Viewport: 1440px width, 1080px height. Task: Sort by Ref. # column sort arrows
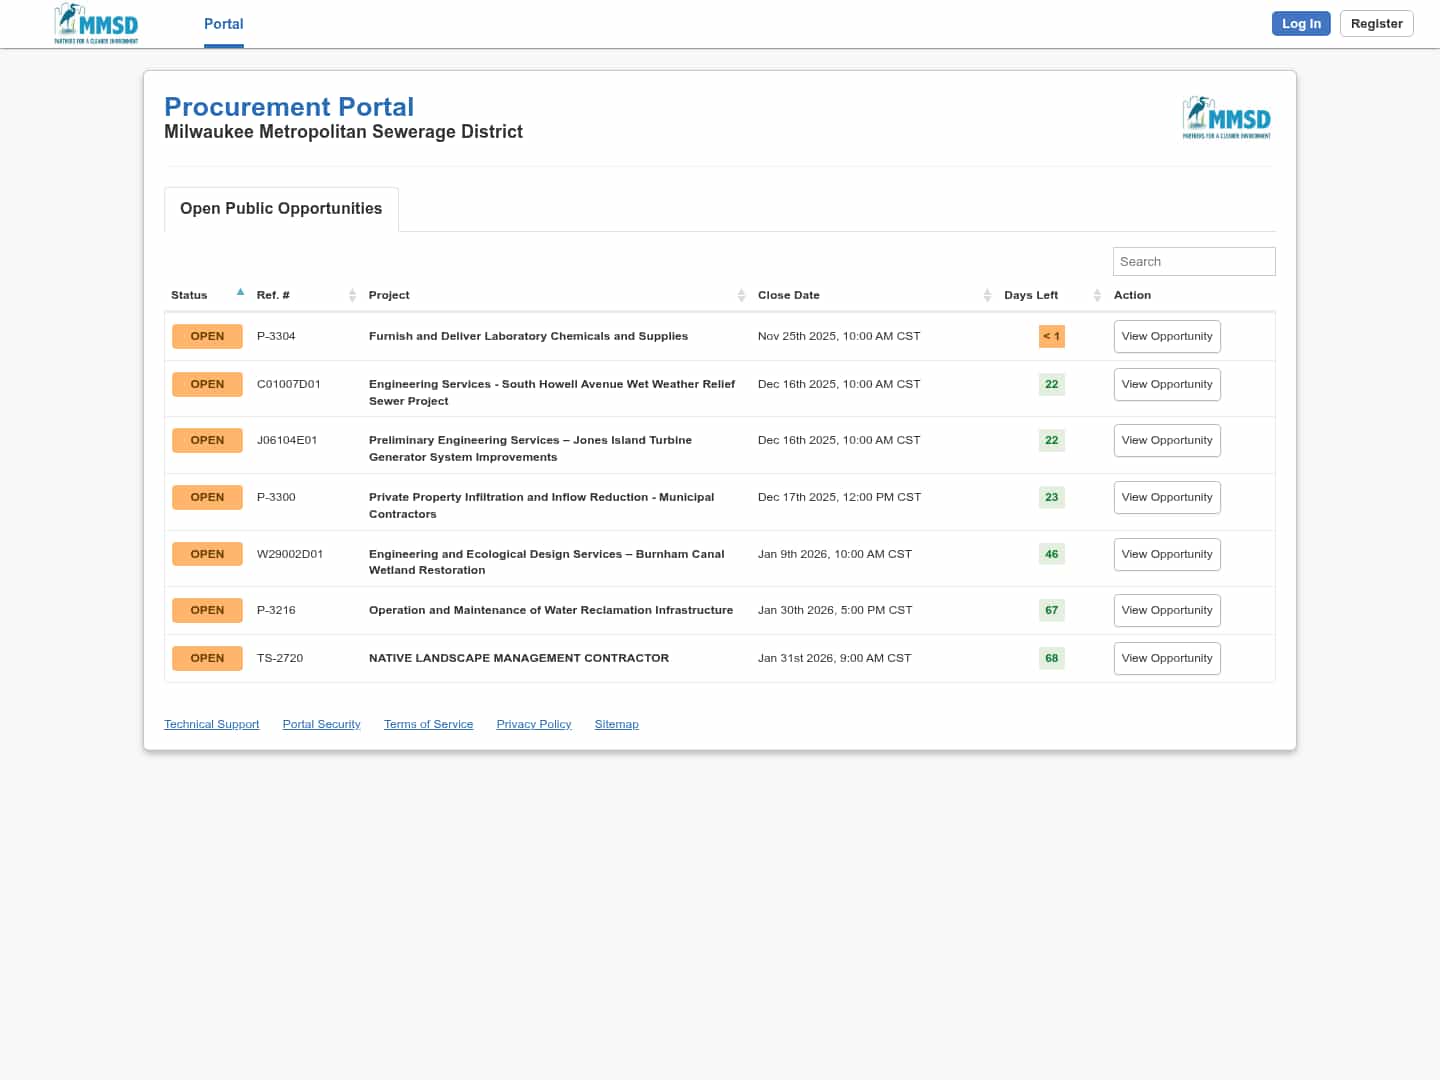[x=352, y=295]
